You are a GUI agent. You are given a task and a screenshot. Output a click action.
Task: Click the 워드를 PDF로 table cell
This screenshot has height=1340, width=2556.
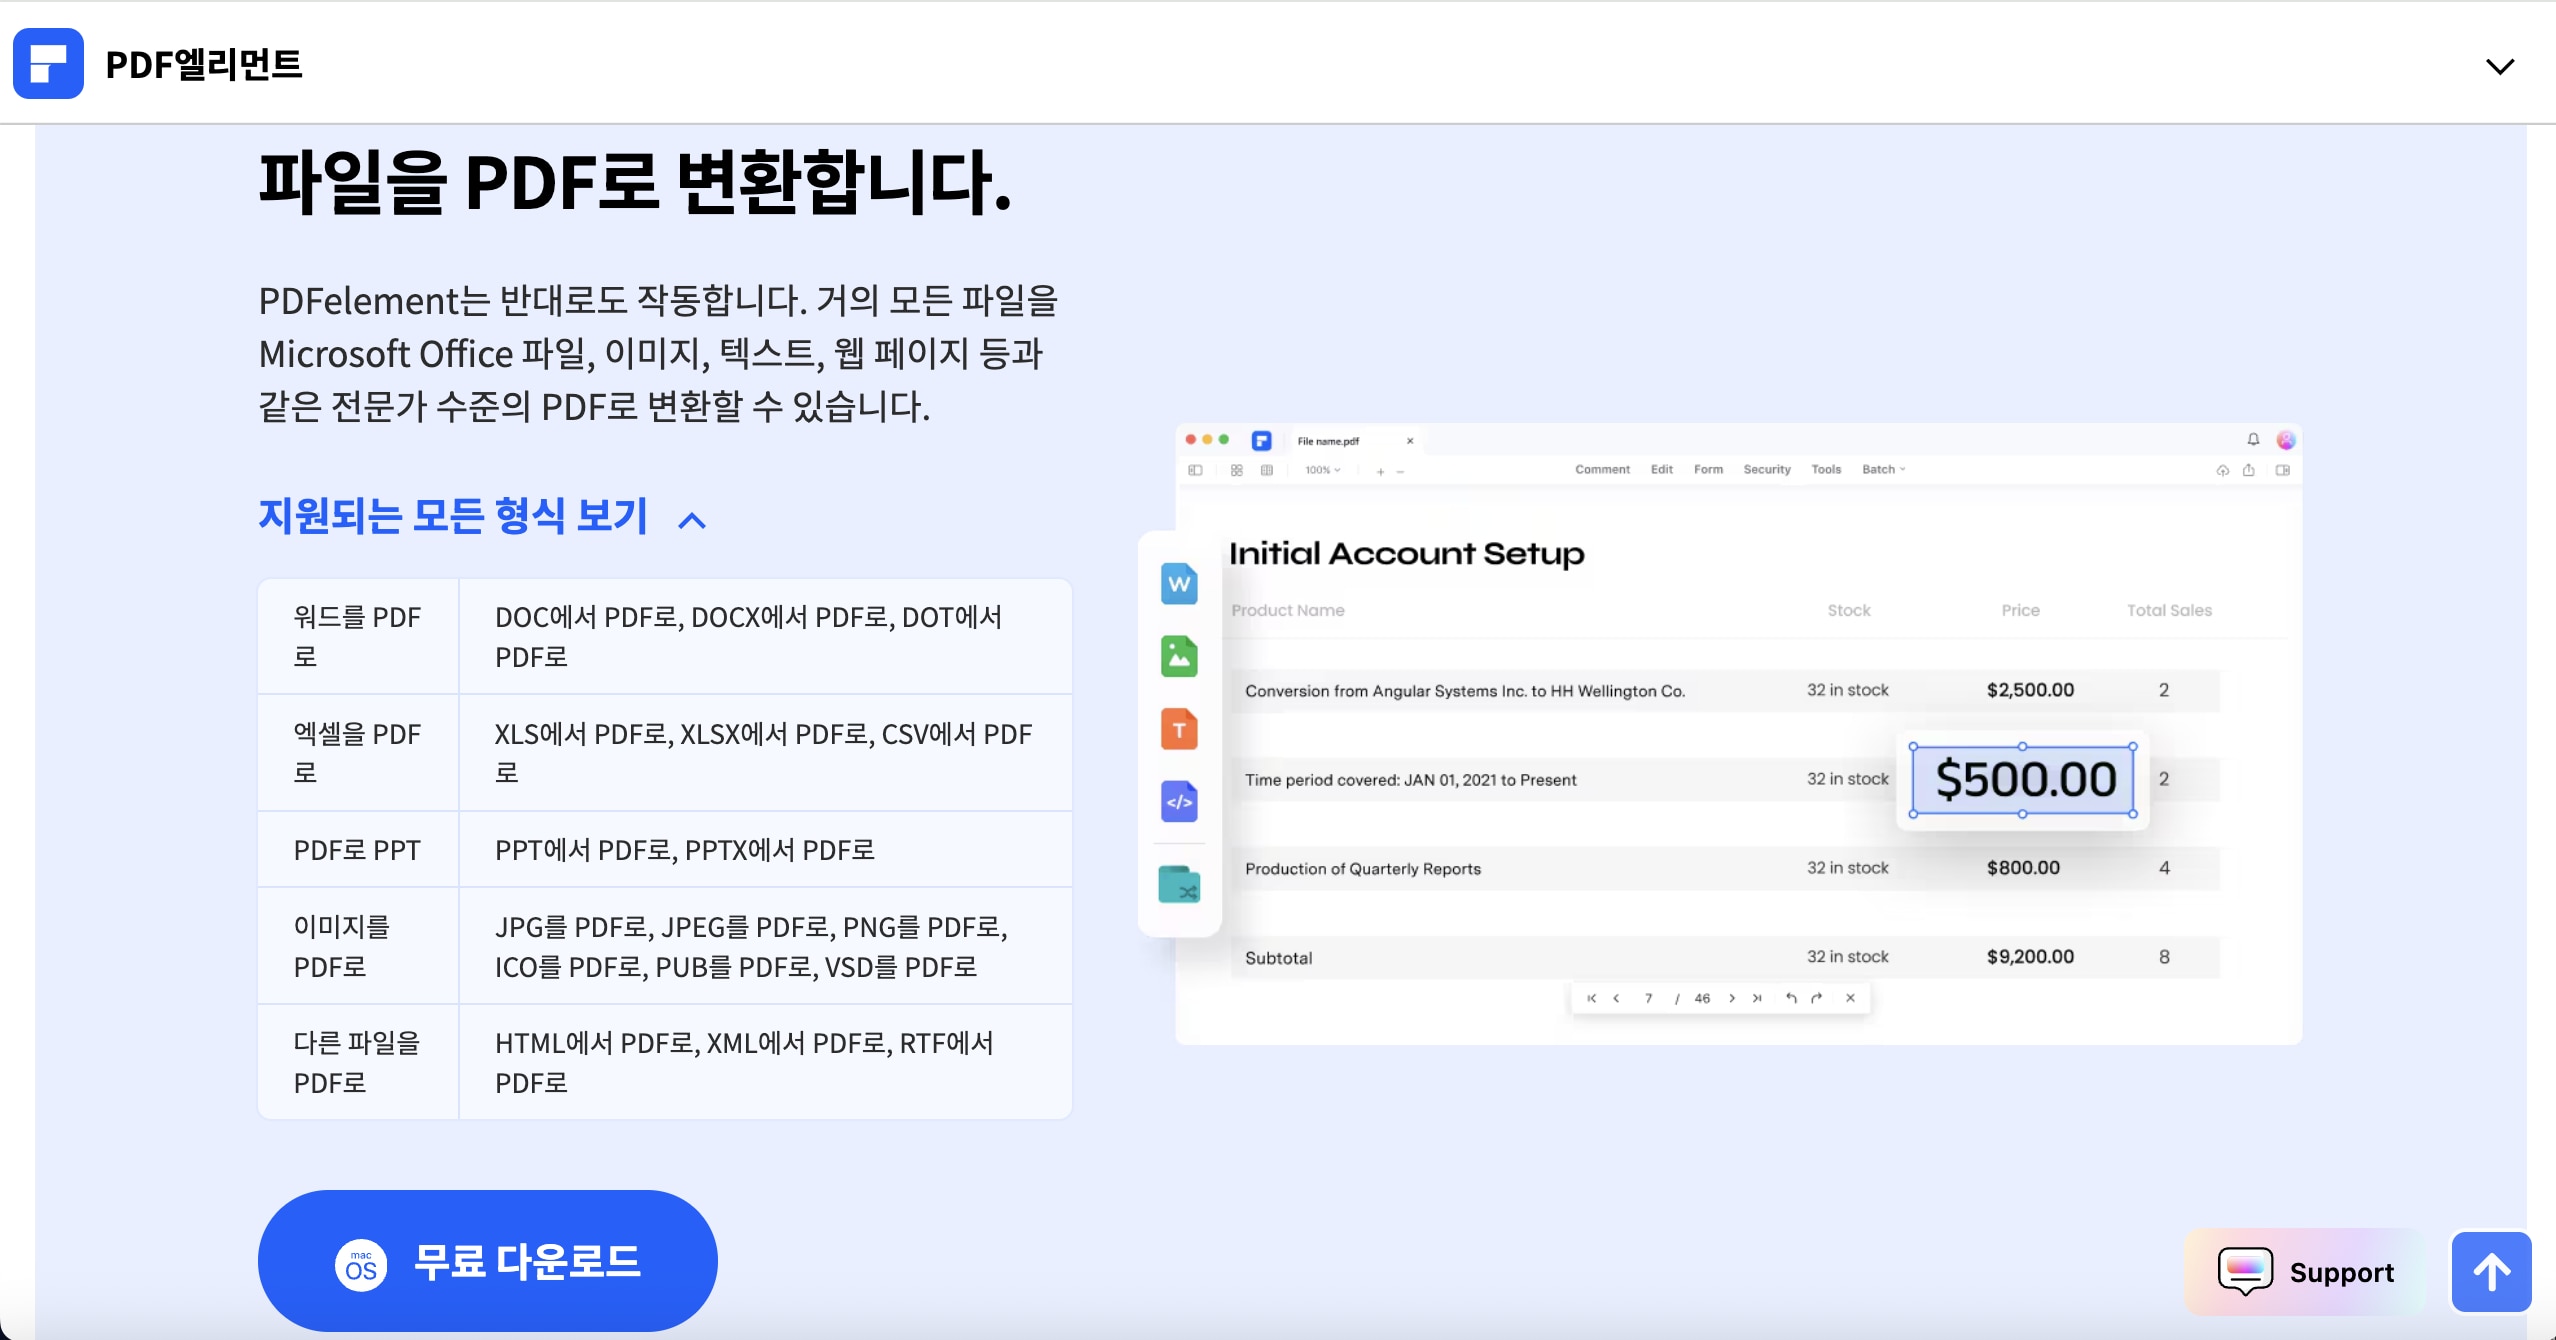358,636
